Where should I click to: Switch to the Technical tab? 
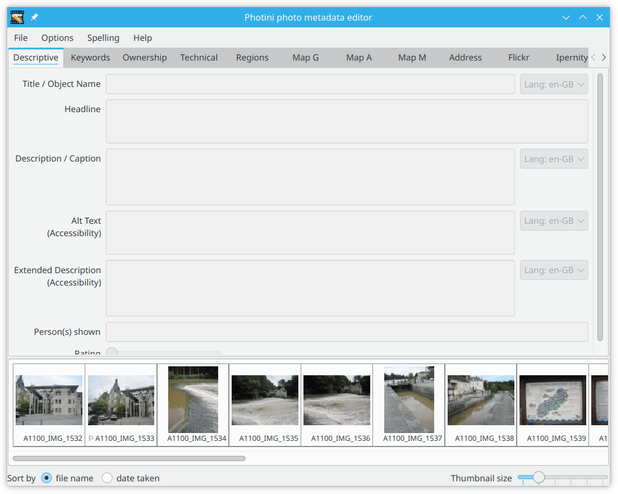(199, 58)
